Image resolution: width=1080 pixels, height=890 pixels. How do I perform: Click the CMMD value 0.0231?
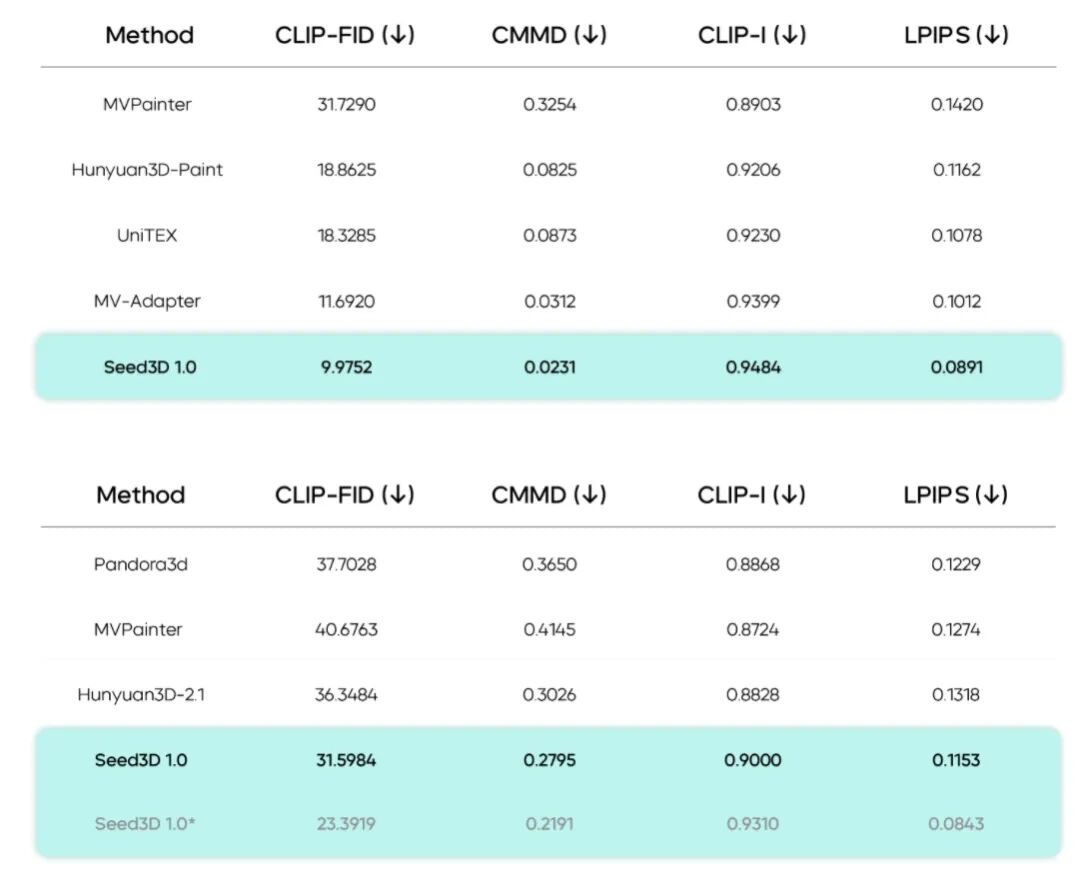549,367
